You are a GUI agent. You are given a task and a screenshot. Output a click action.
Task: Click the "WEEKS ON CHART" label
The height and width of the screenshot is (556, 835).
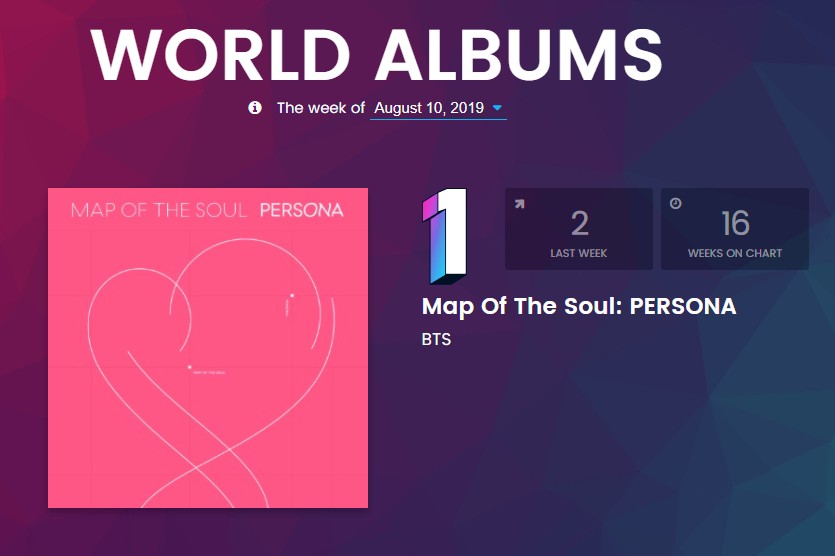click(735, 253)
